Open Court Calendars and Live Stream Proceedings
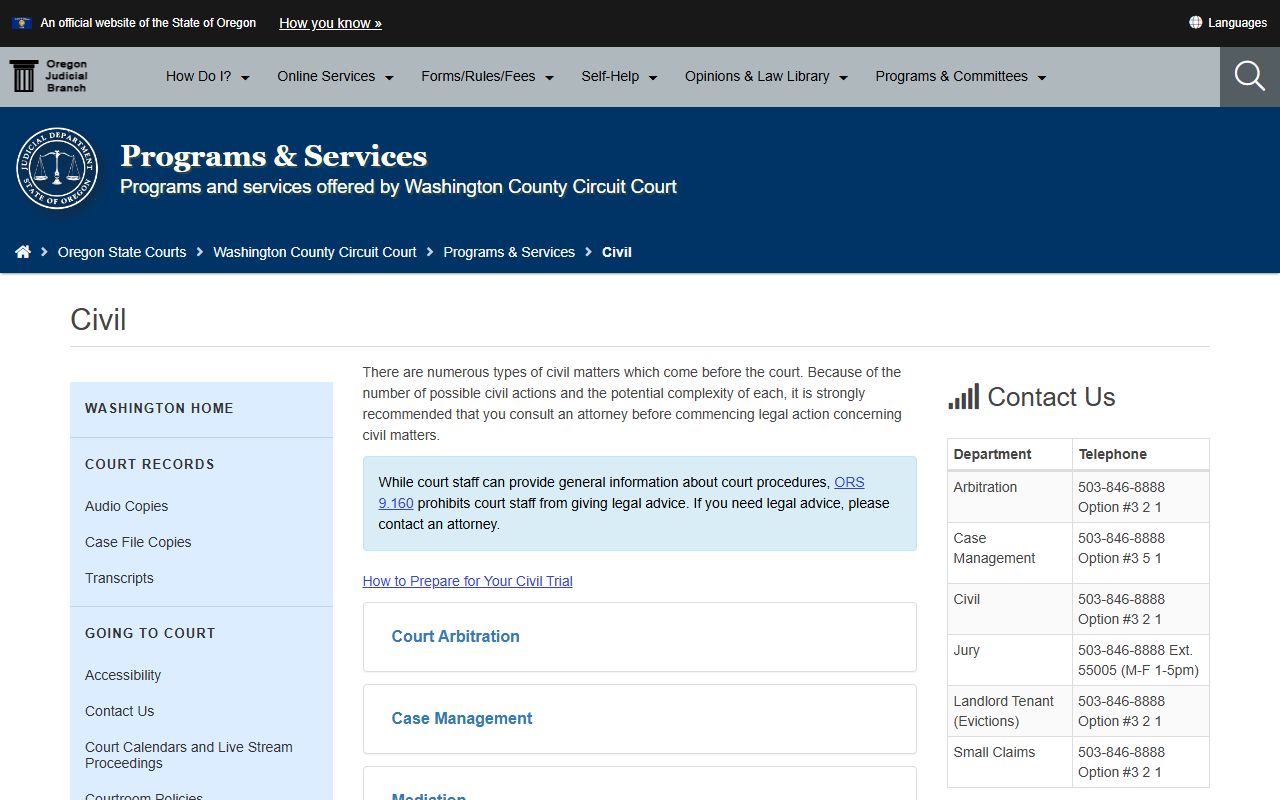Screen dimensions: 1280x800 point(189,755)
